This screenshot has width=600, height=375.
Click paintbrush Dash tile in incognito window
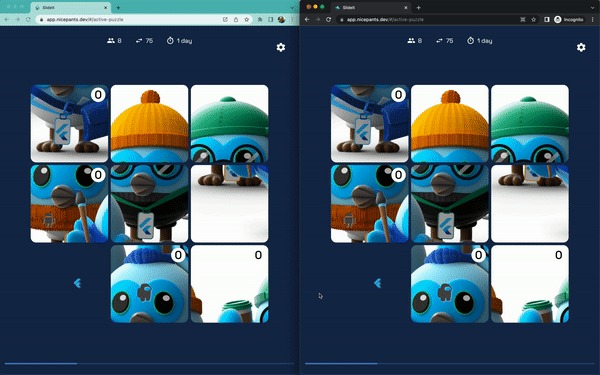[370, 204]
